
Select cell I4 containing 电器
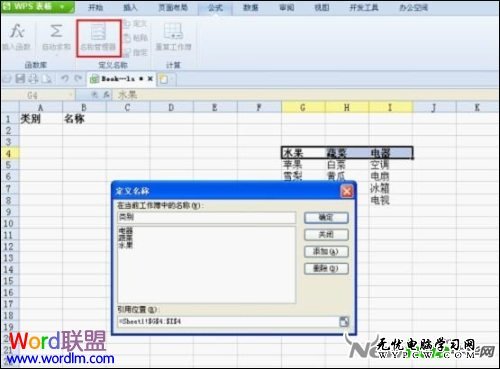(x=391, y=153)
